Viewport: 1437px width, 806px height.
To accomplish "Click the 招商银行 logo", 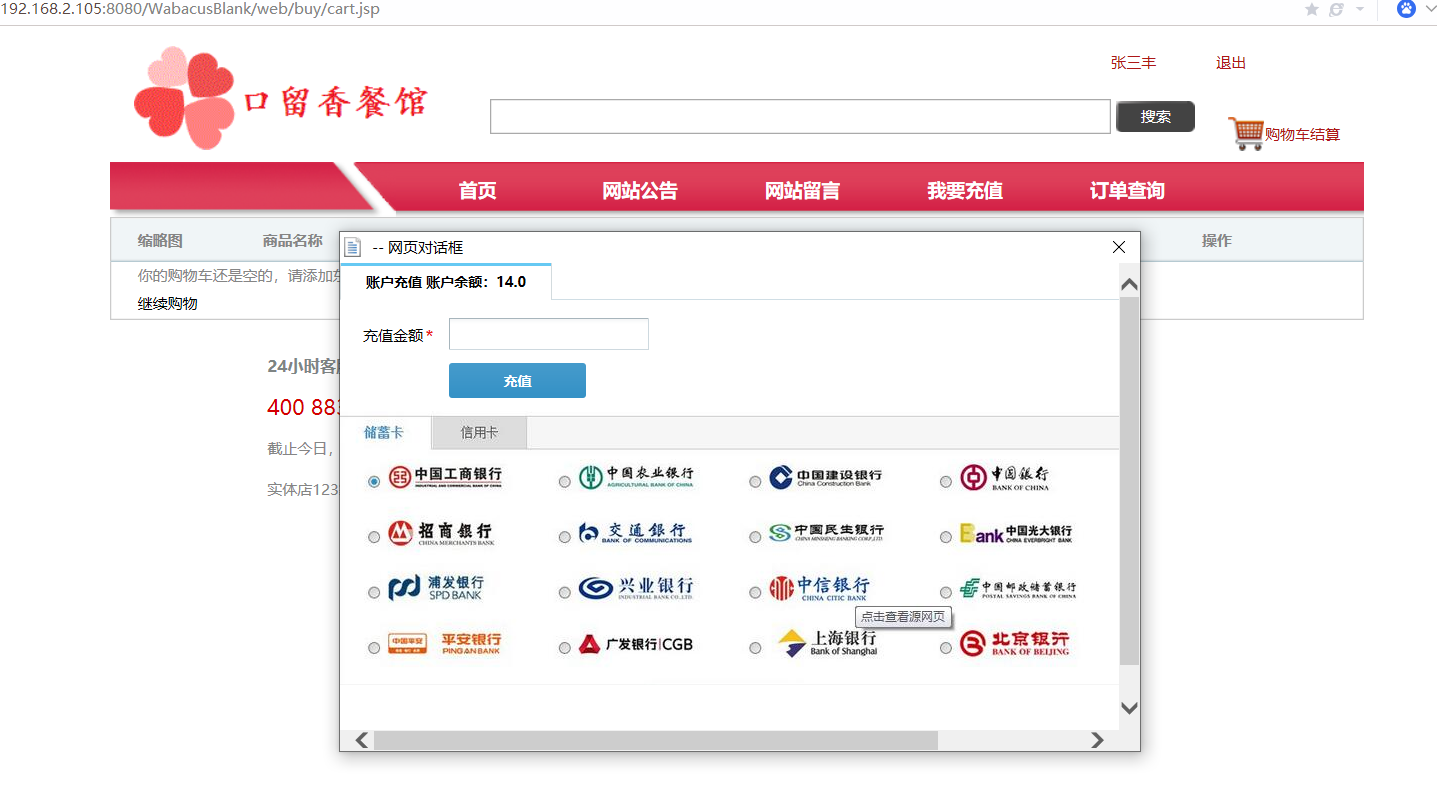I will (x=441, y=533).
